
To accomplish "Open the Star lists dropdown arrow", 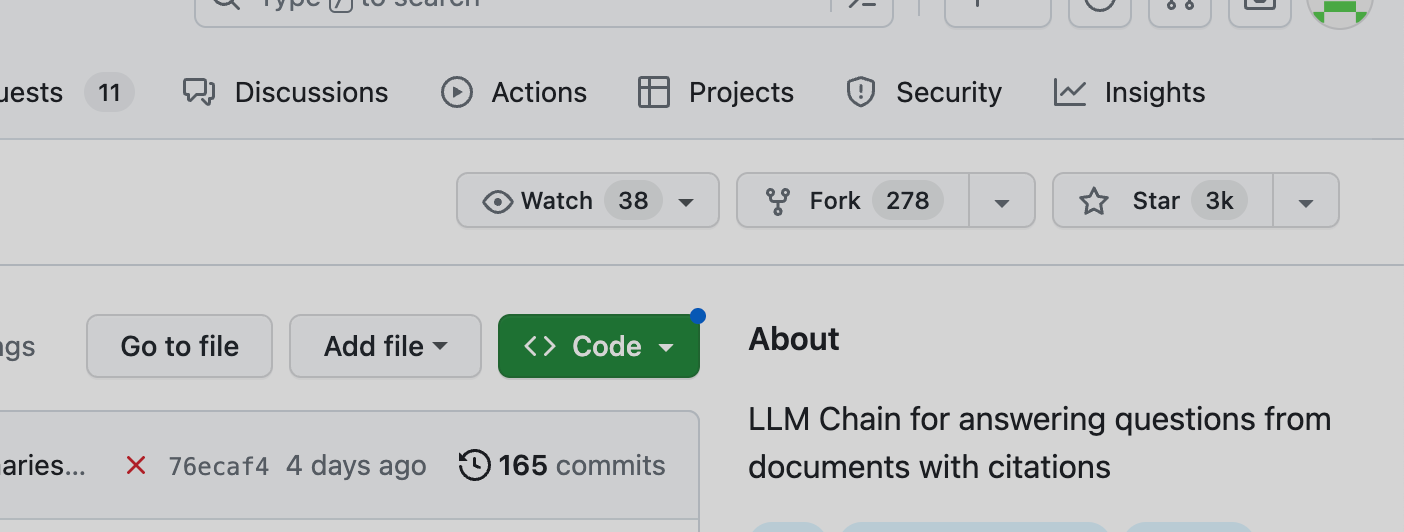I will pos(1305,201).
